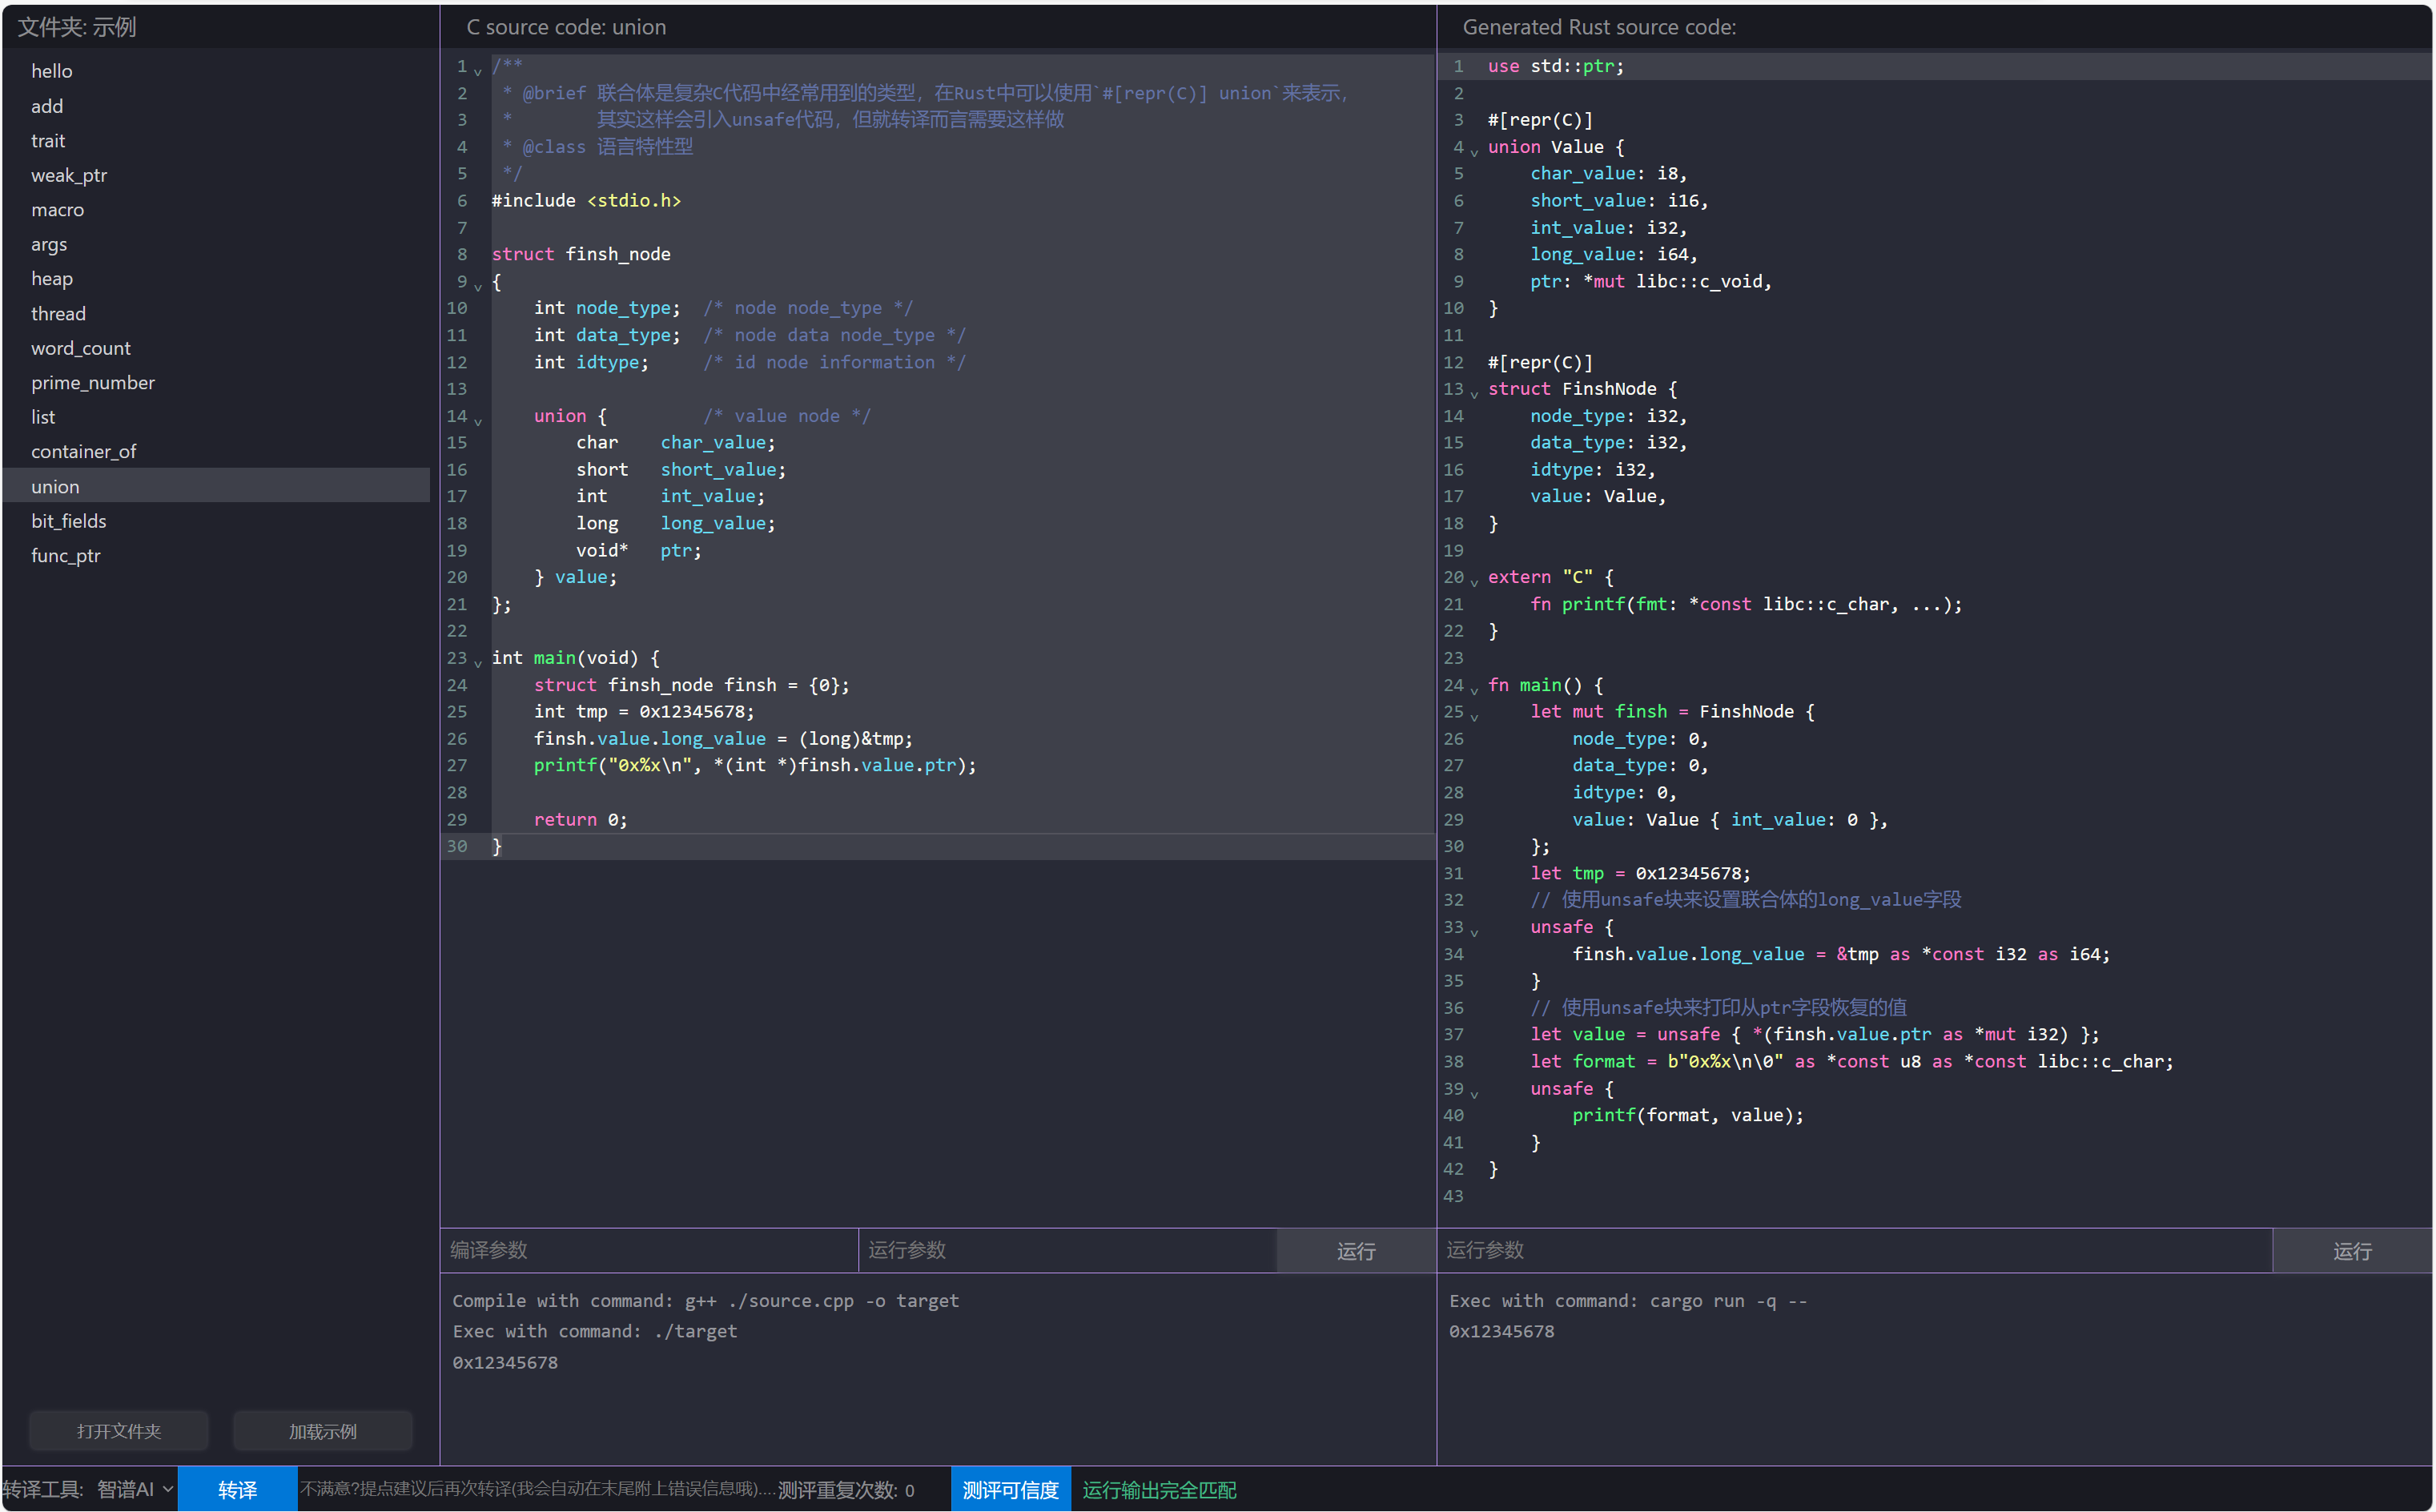Click the 转译 translate button
Image resolution: width=2436 pixels, height=1512 pixels.
(237, 1490)
